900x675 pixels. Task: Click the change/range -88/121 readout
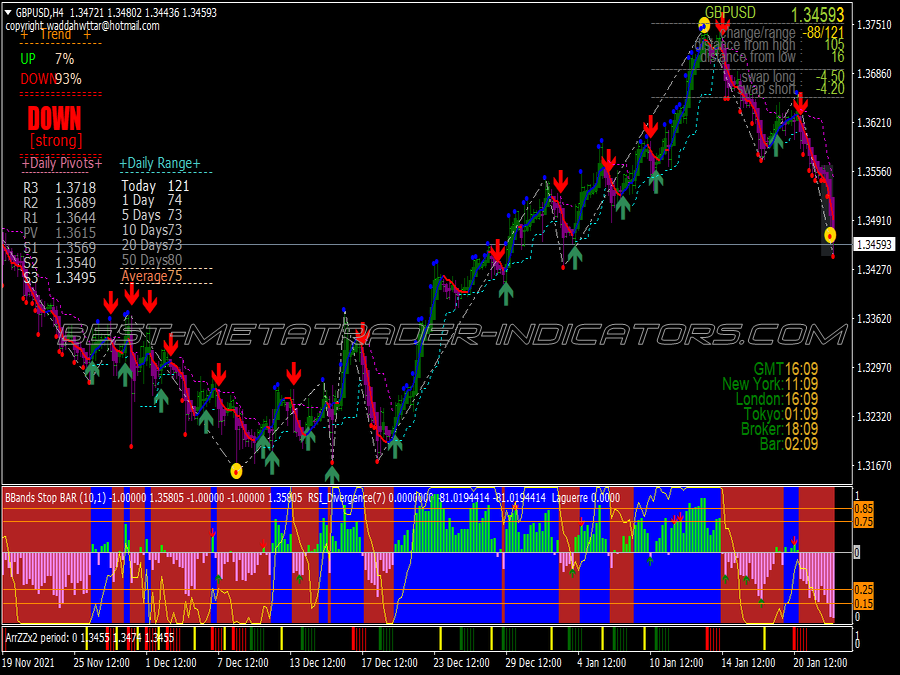pyautogui.click(x=783, y=33)
